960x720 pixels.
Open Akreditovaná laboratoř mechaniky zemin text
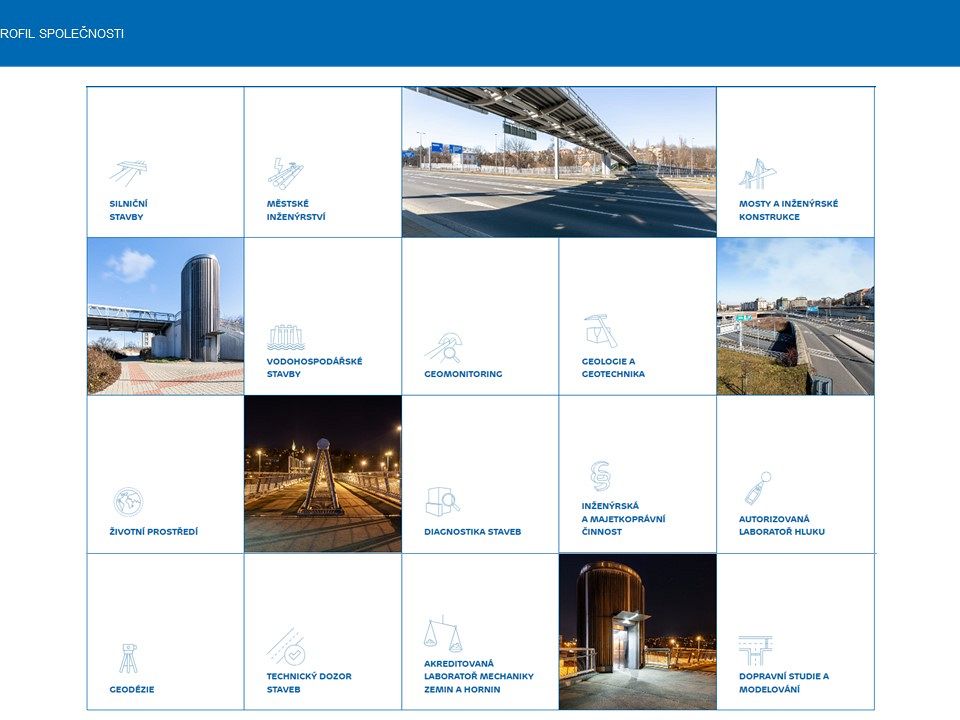(x=479, y=677)
